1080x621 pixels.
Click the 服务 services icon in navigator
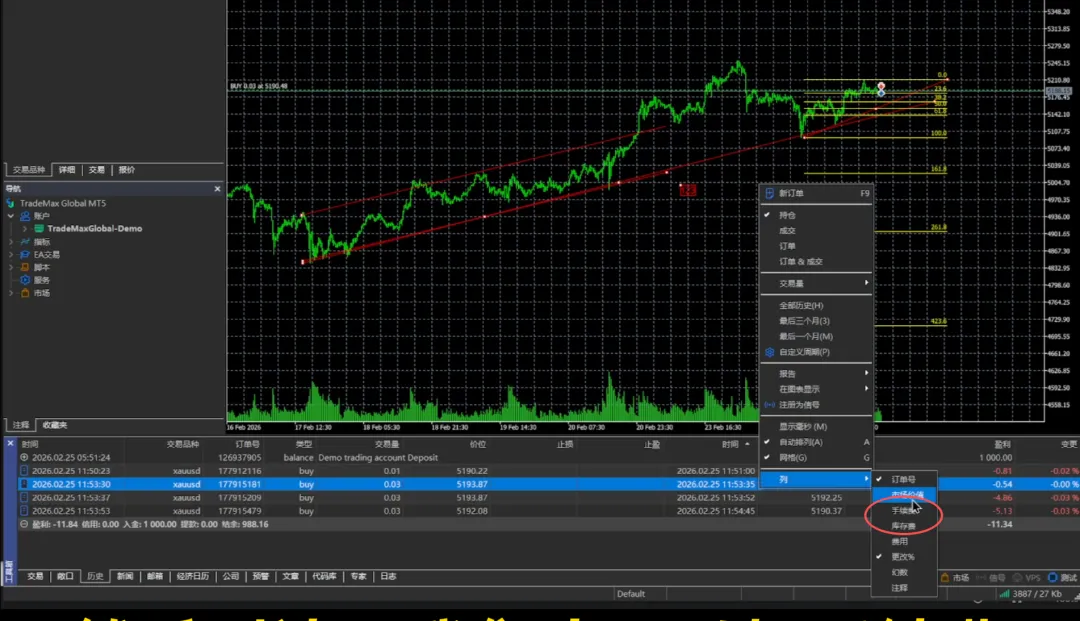25,280
